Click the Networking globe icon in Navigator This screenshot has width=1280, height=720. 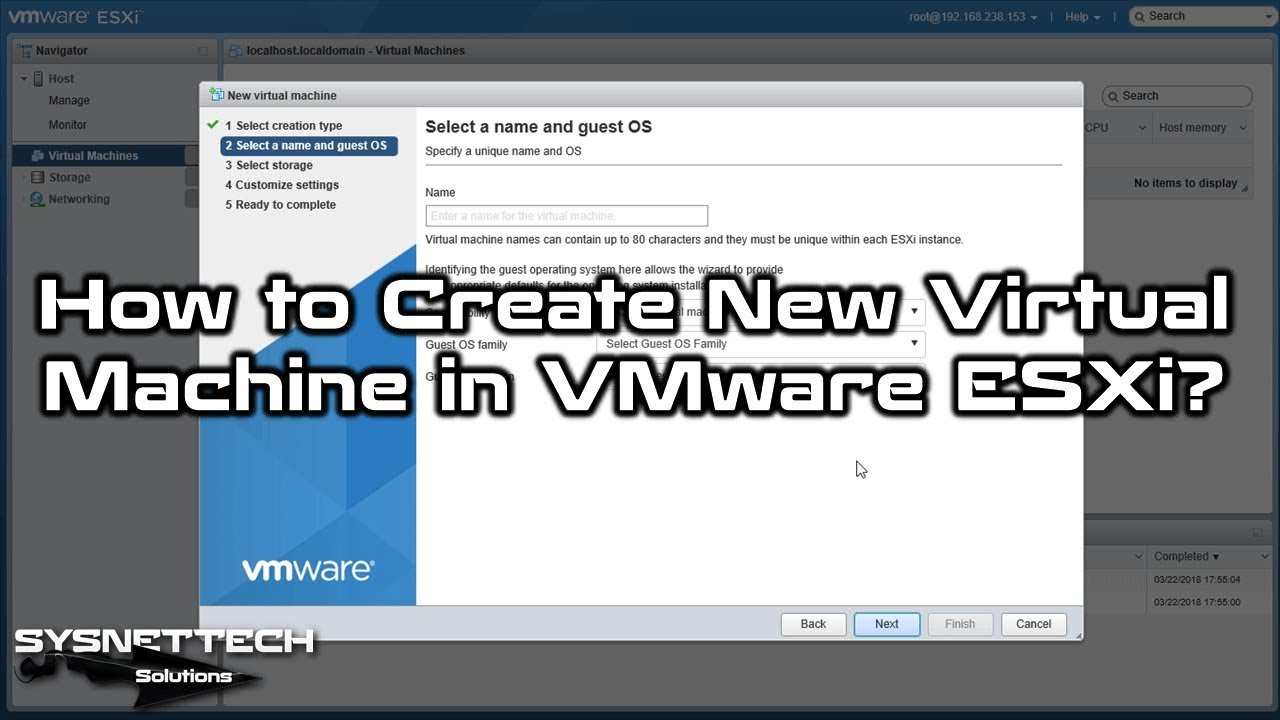point(38,199)
